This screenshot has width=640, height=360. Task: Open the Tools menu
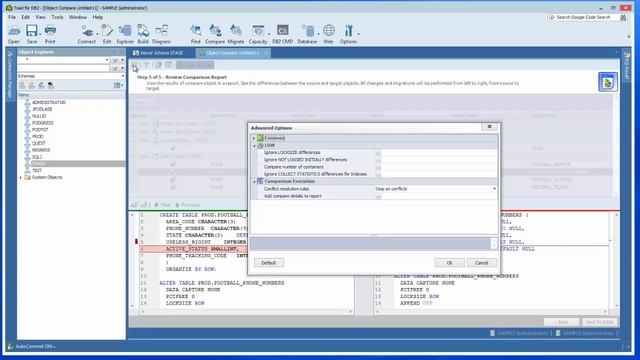click(x=57, y=17)
